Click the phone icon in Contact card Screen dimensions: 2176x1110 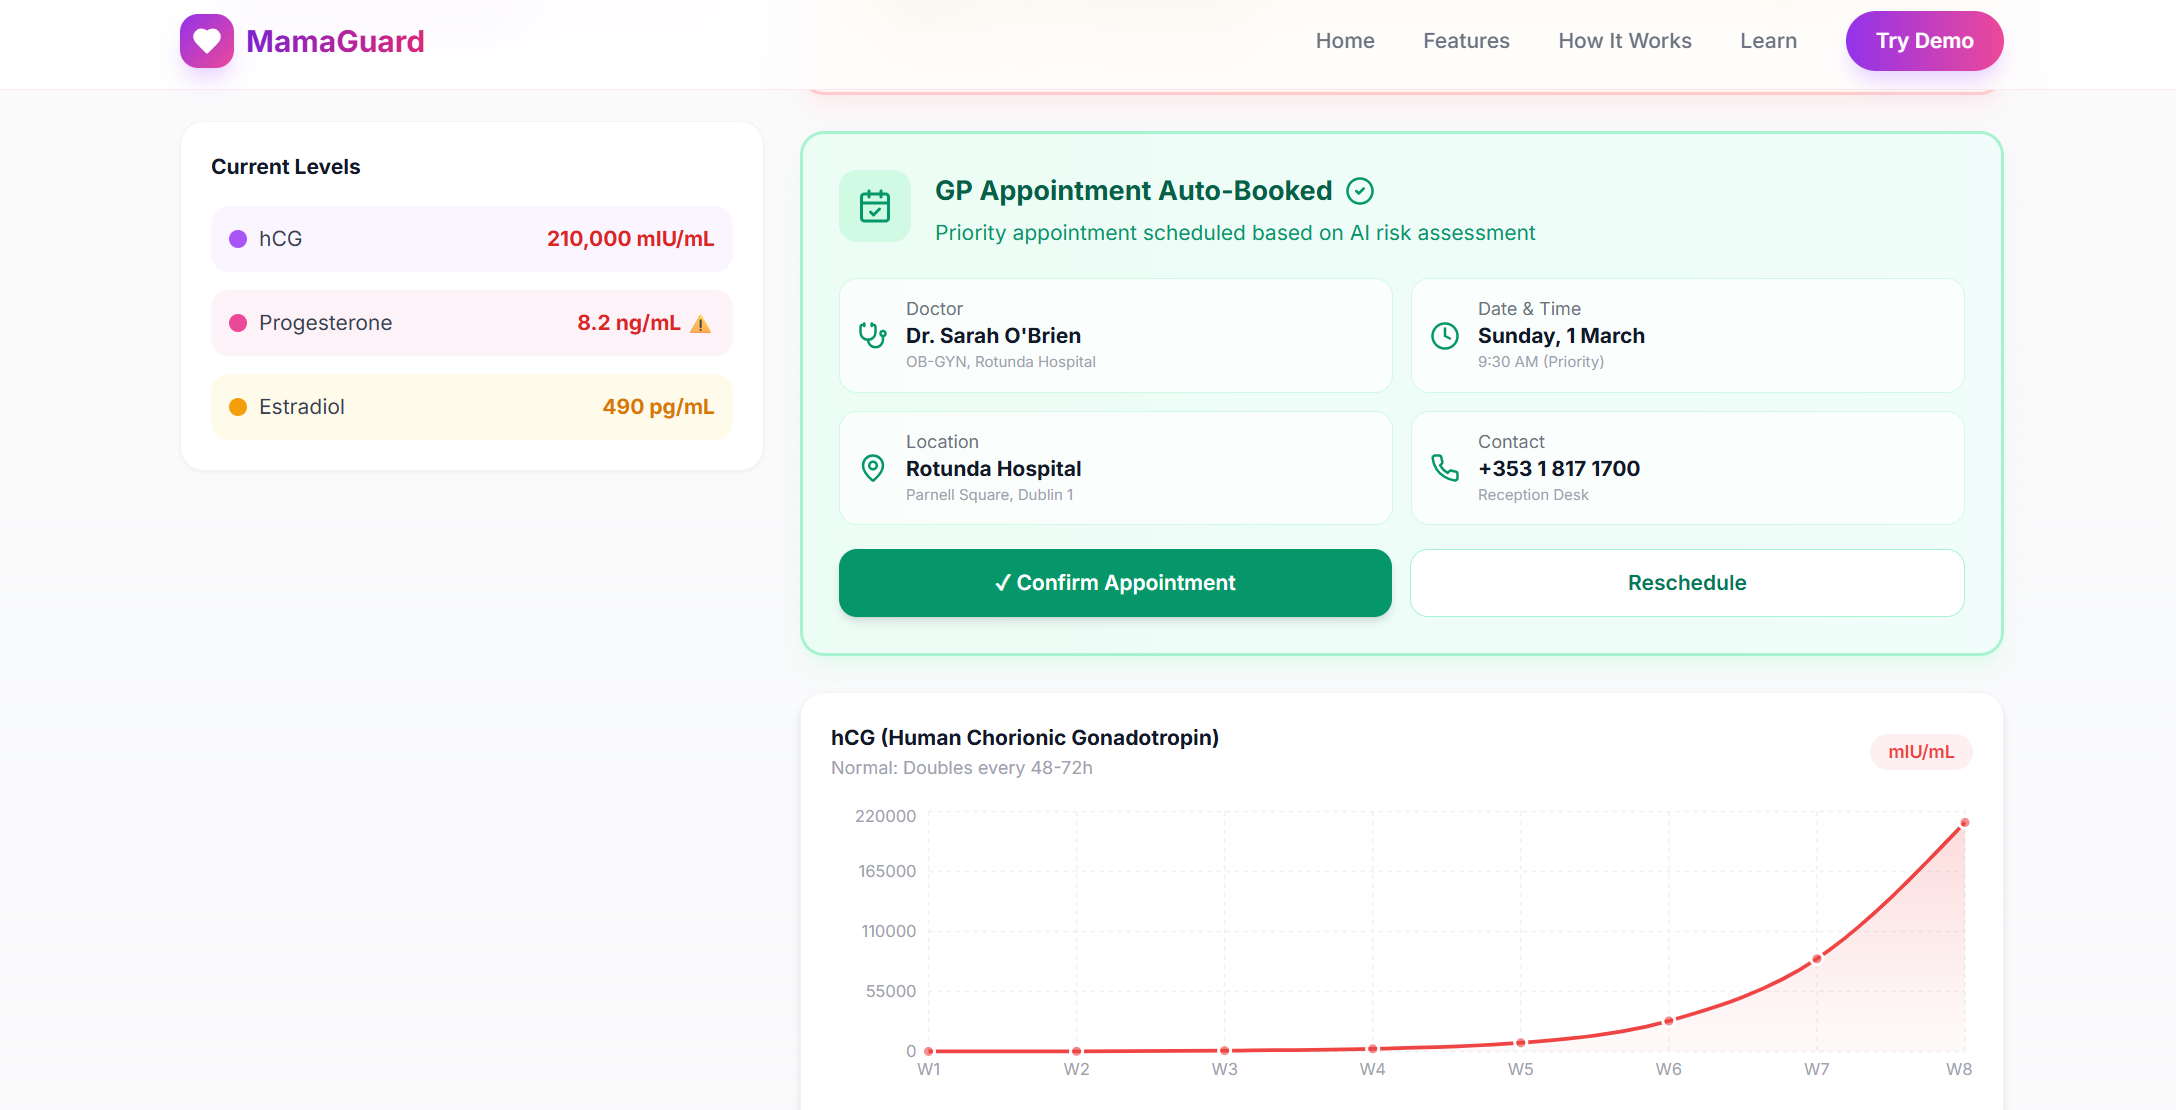point(1445,468)
